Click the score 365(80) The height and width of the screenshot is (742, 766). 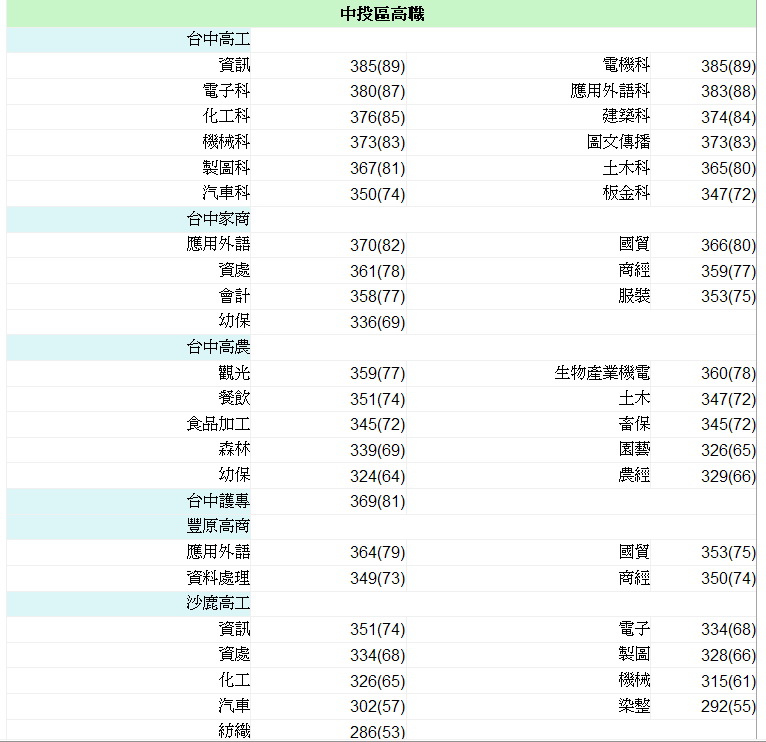point(728,169)
